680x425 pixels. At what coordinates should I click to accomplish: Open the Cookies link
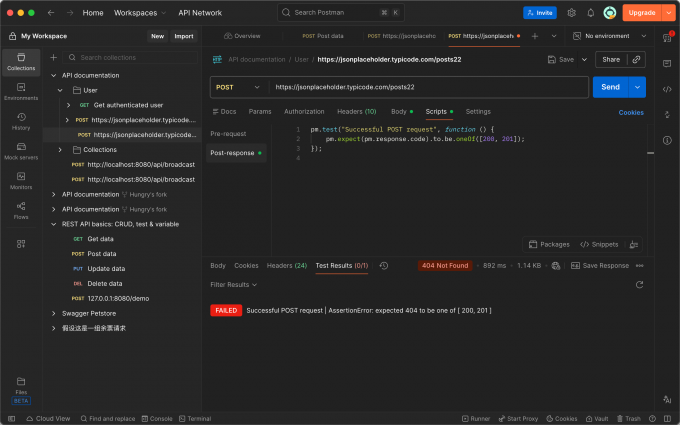(631, 112)
